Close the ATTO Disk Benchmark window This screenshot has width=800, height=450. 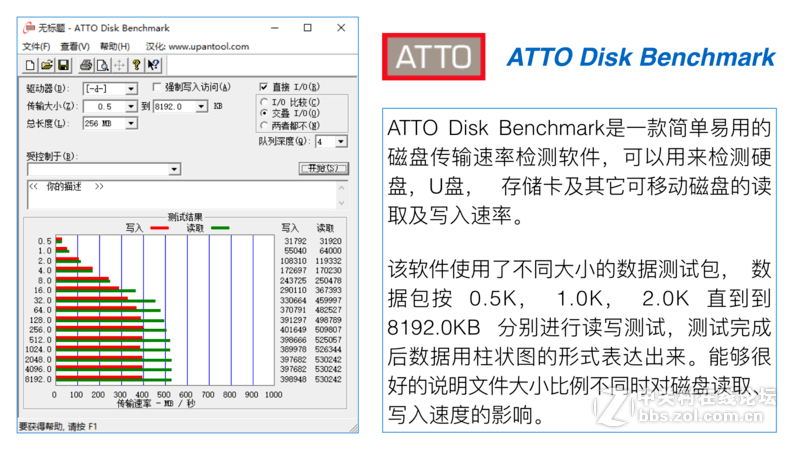(341, 28)
